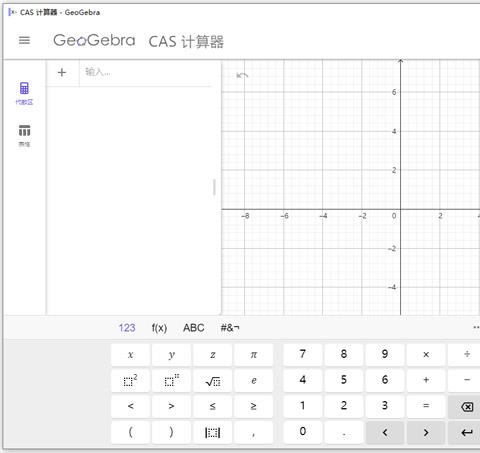Tap the less-than key
This screenshot has width=480, height=453.
pos(130,406)
